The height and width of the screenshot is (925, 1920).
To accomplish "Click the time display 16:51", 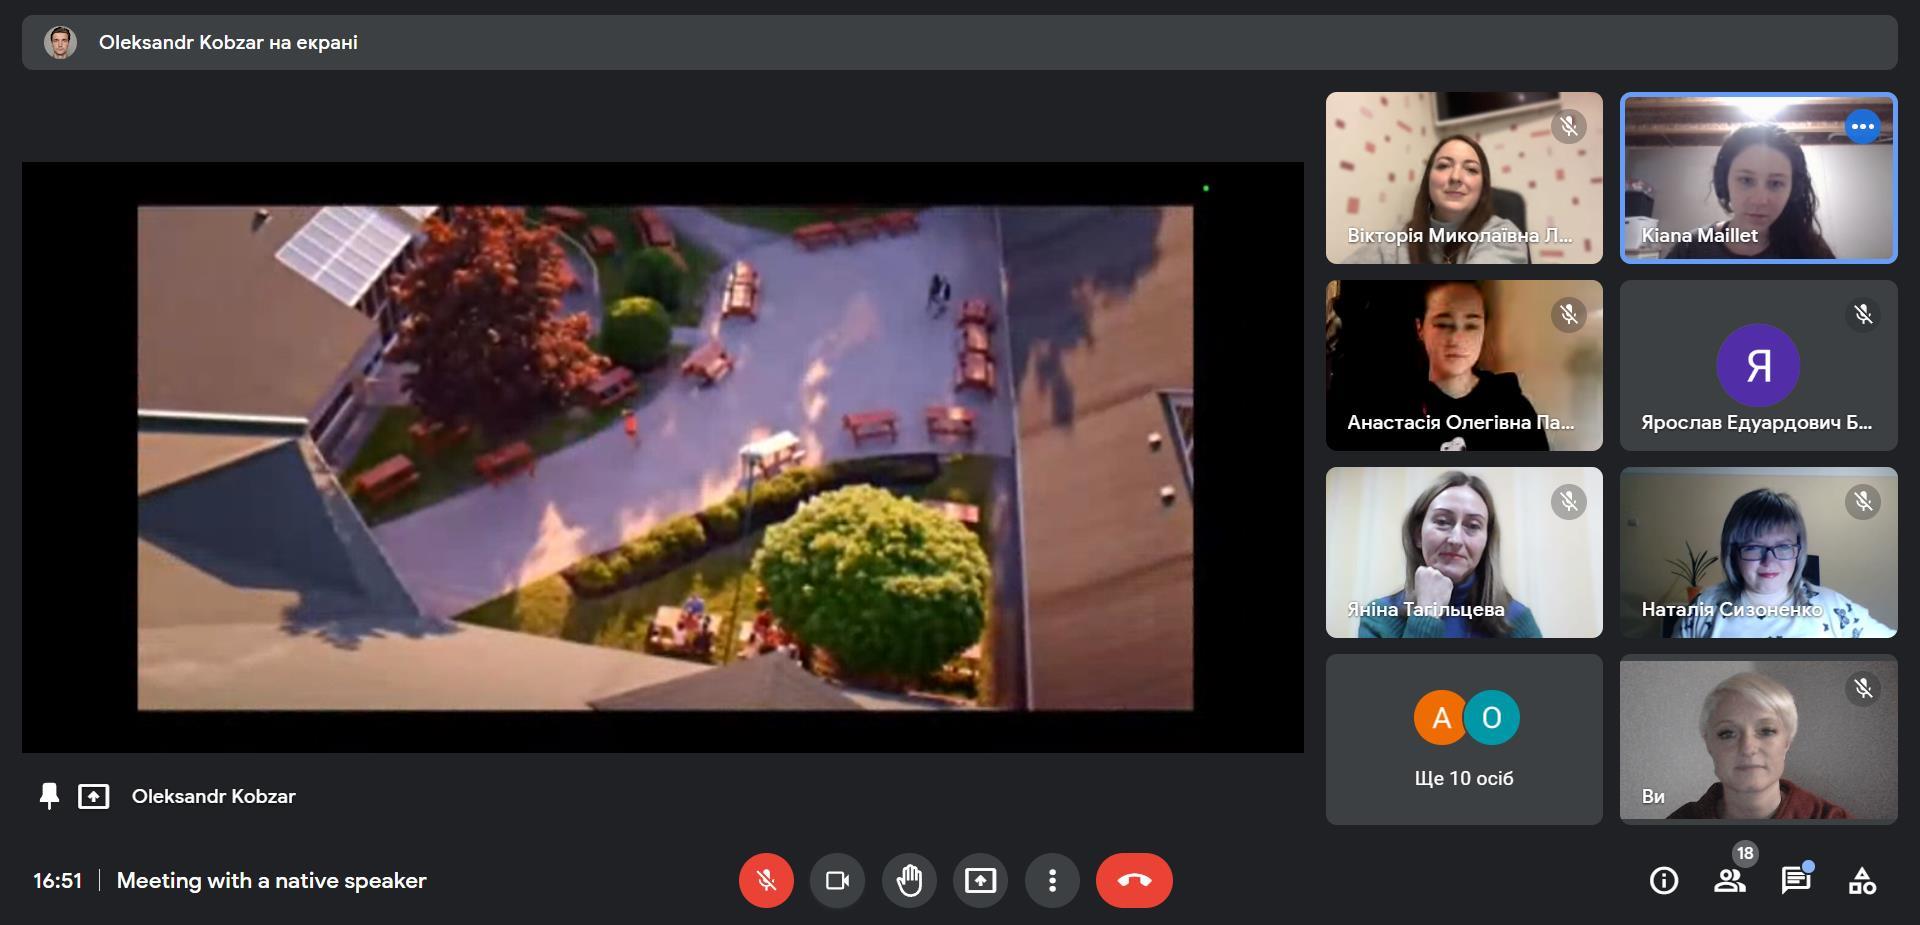I will (58, 881).
